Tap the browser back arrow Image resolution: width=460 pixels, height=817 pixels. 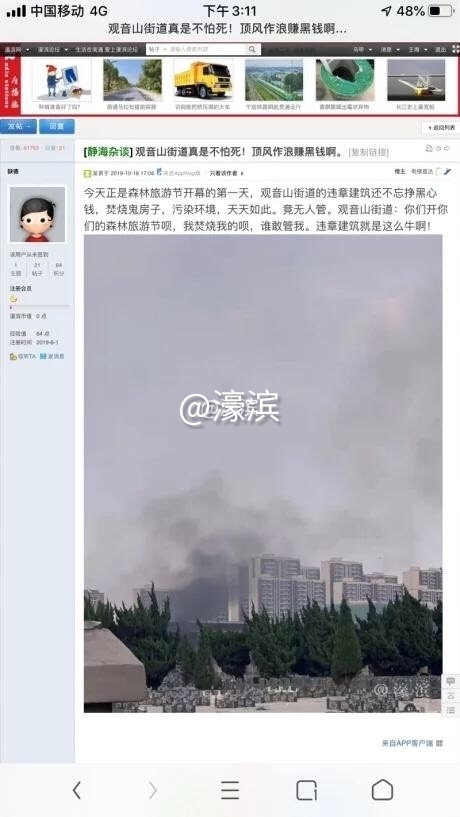click(x=77, y=790)
